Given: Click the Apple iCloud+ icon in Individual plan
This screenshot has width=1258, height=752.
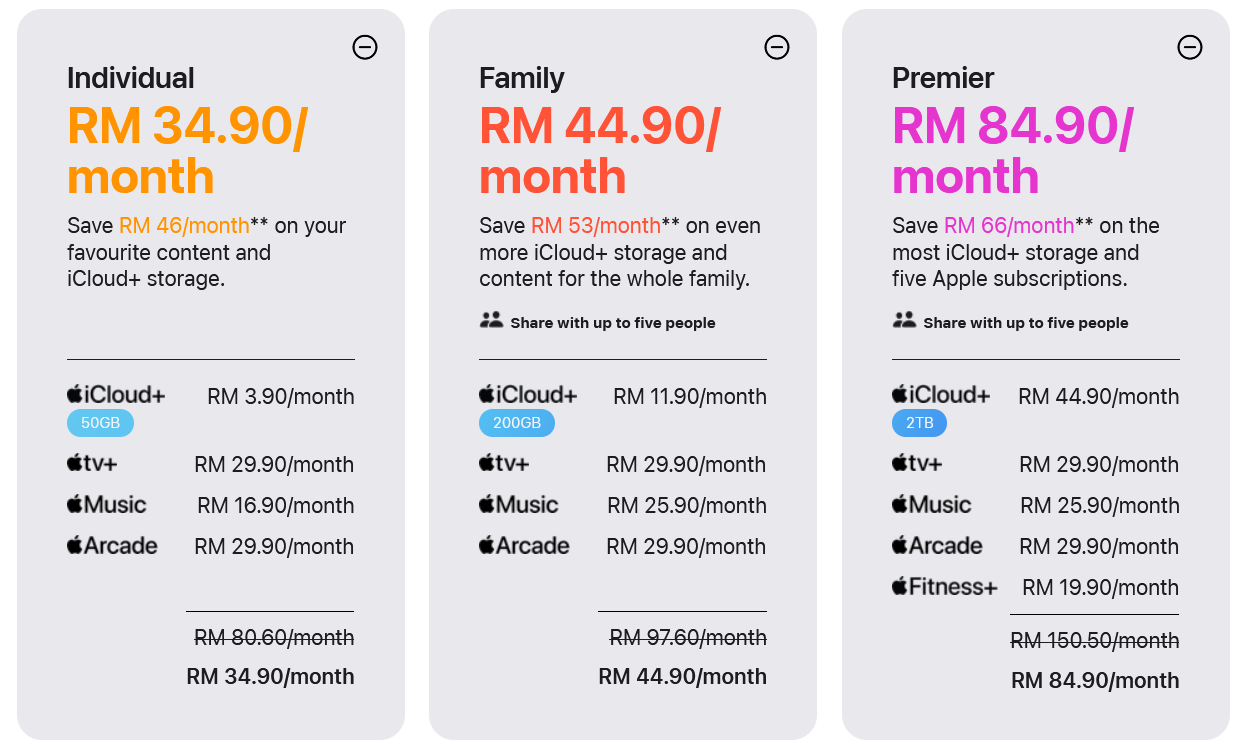Looking at the screenshot, I should pyautogui.click(x=77, y=394).
